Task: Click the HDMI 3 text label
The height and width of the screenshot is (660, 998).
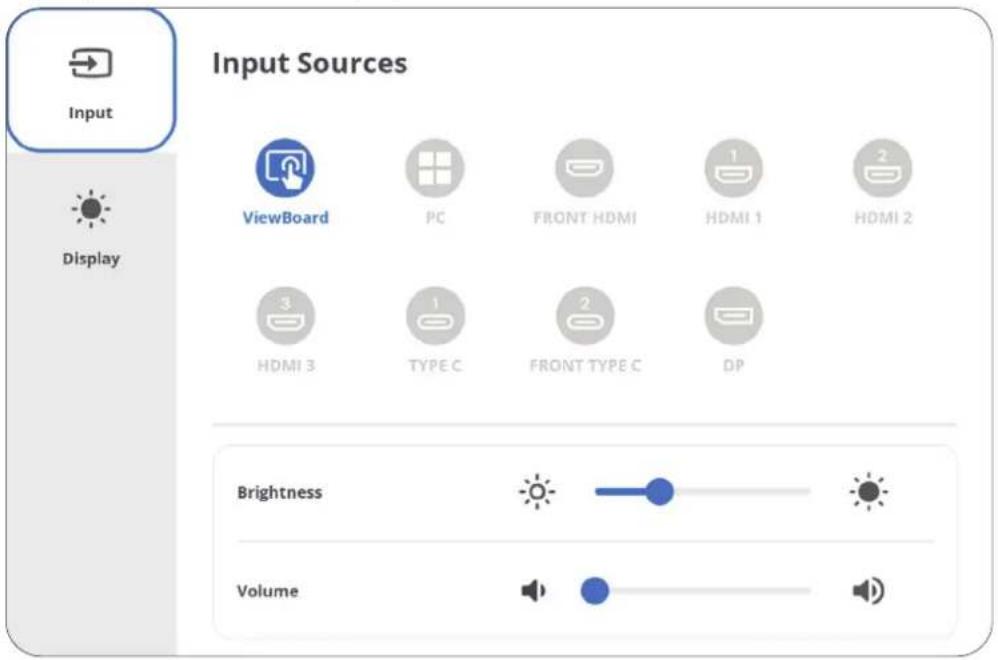Action: (286, 365)
